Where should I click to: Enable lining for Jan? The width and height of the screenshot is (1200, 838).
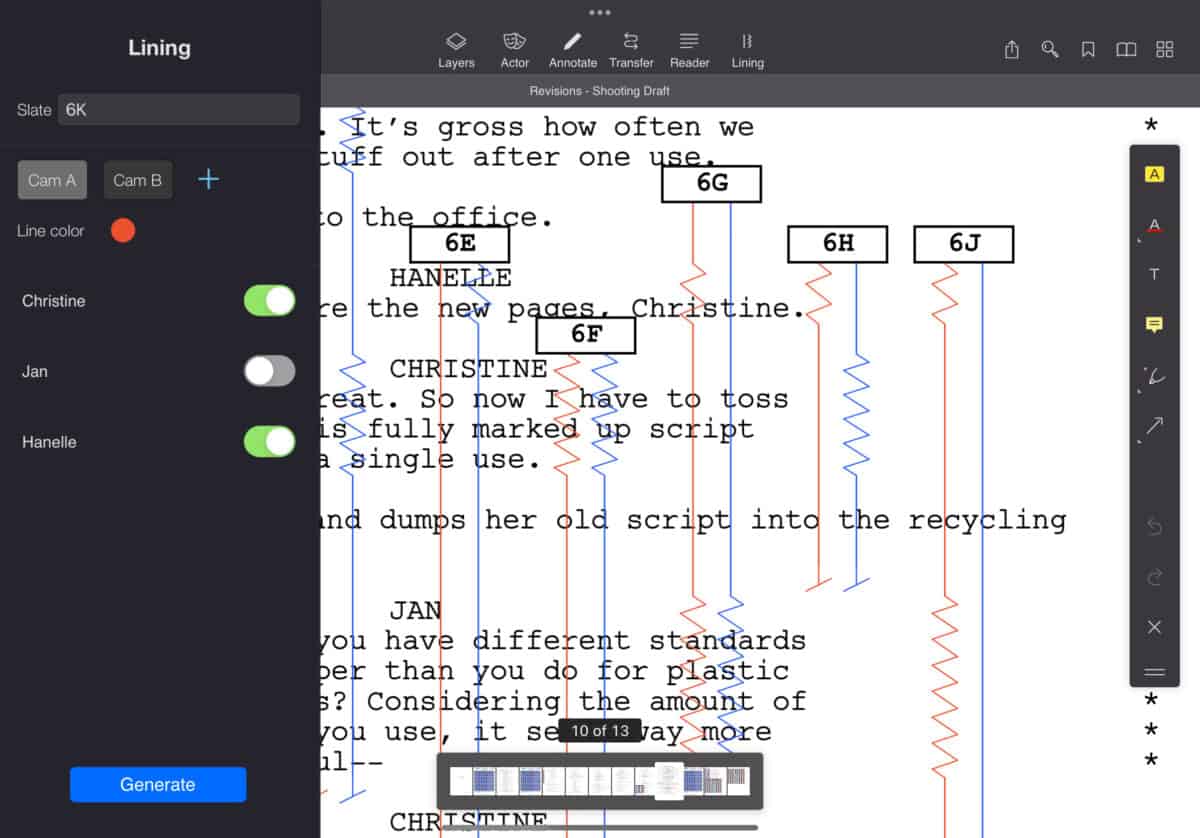268,371
